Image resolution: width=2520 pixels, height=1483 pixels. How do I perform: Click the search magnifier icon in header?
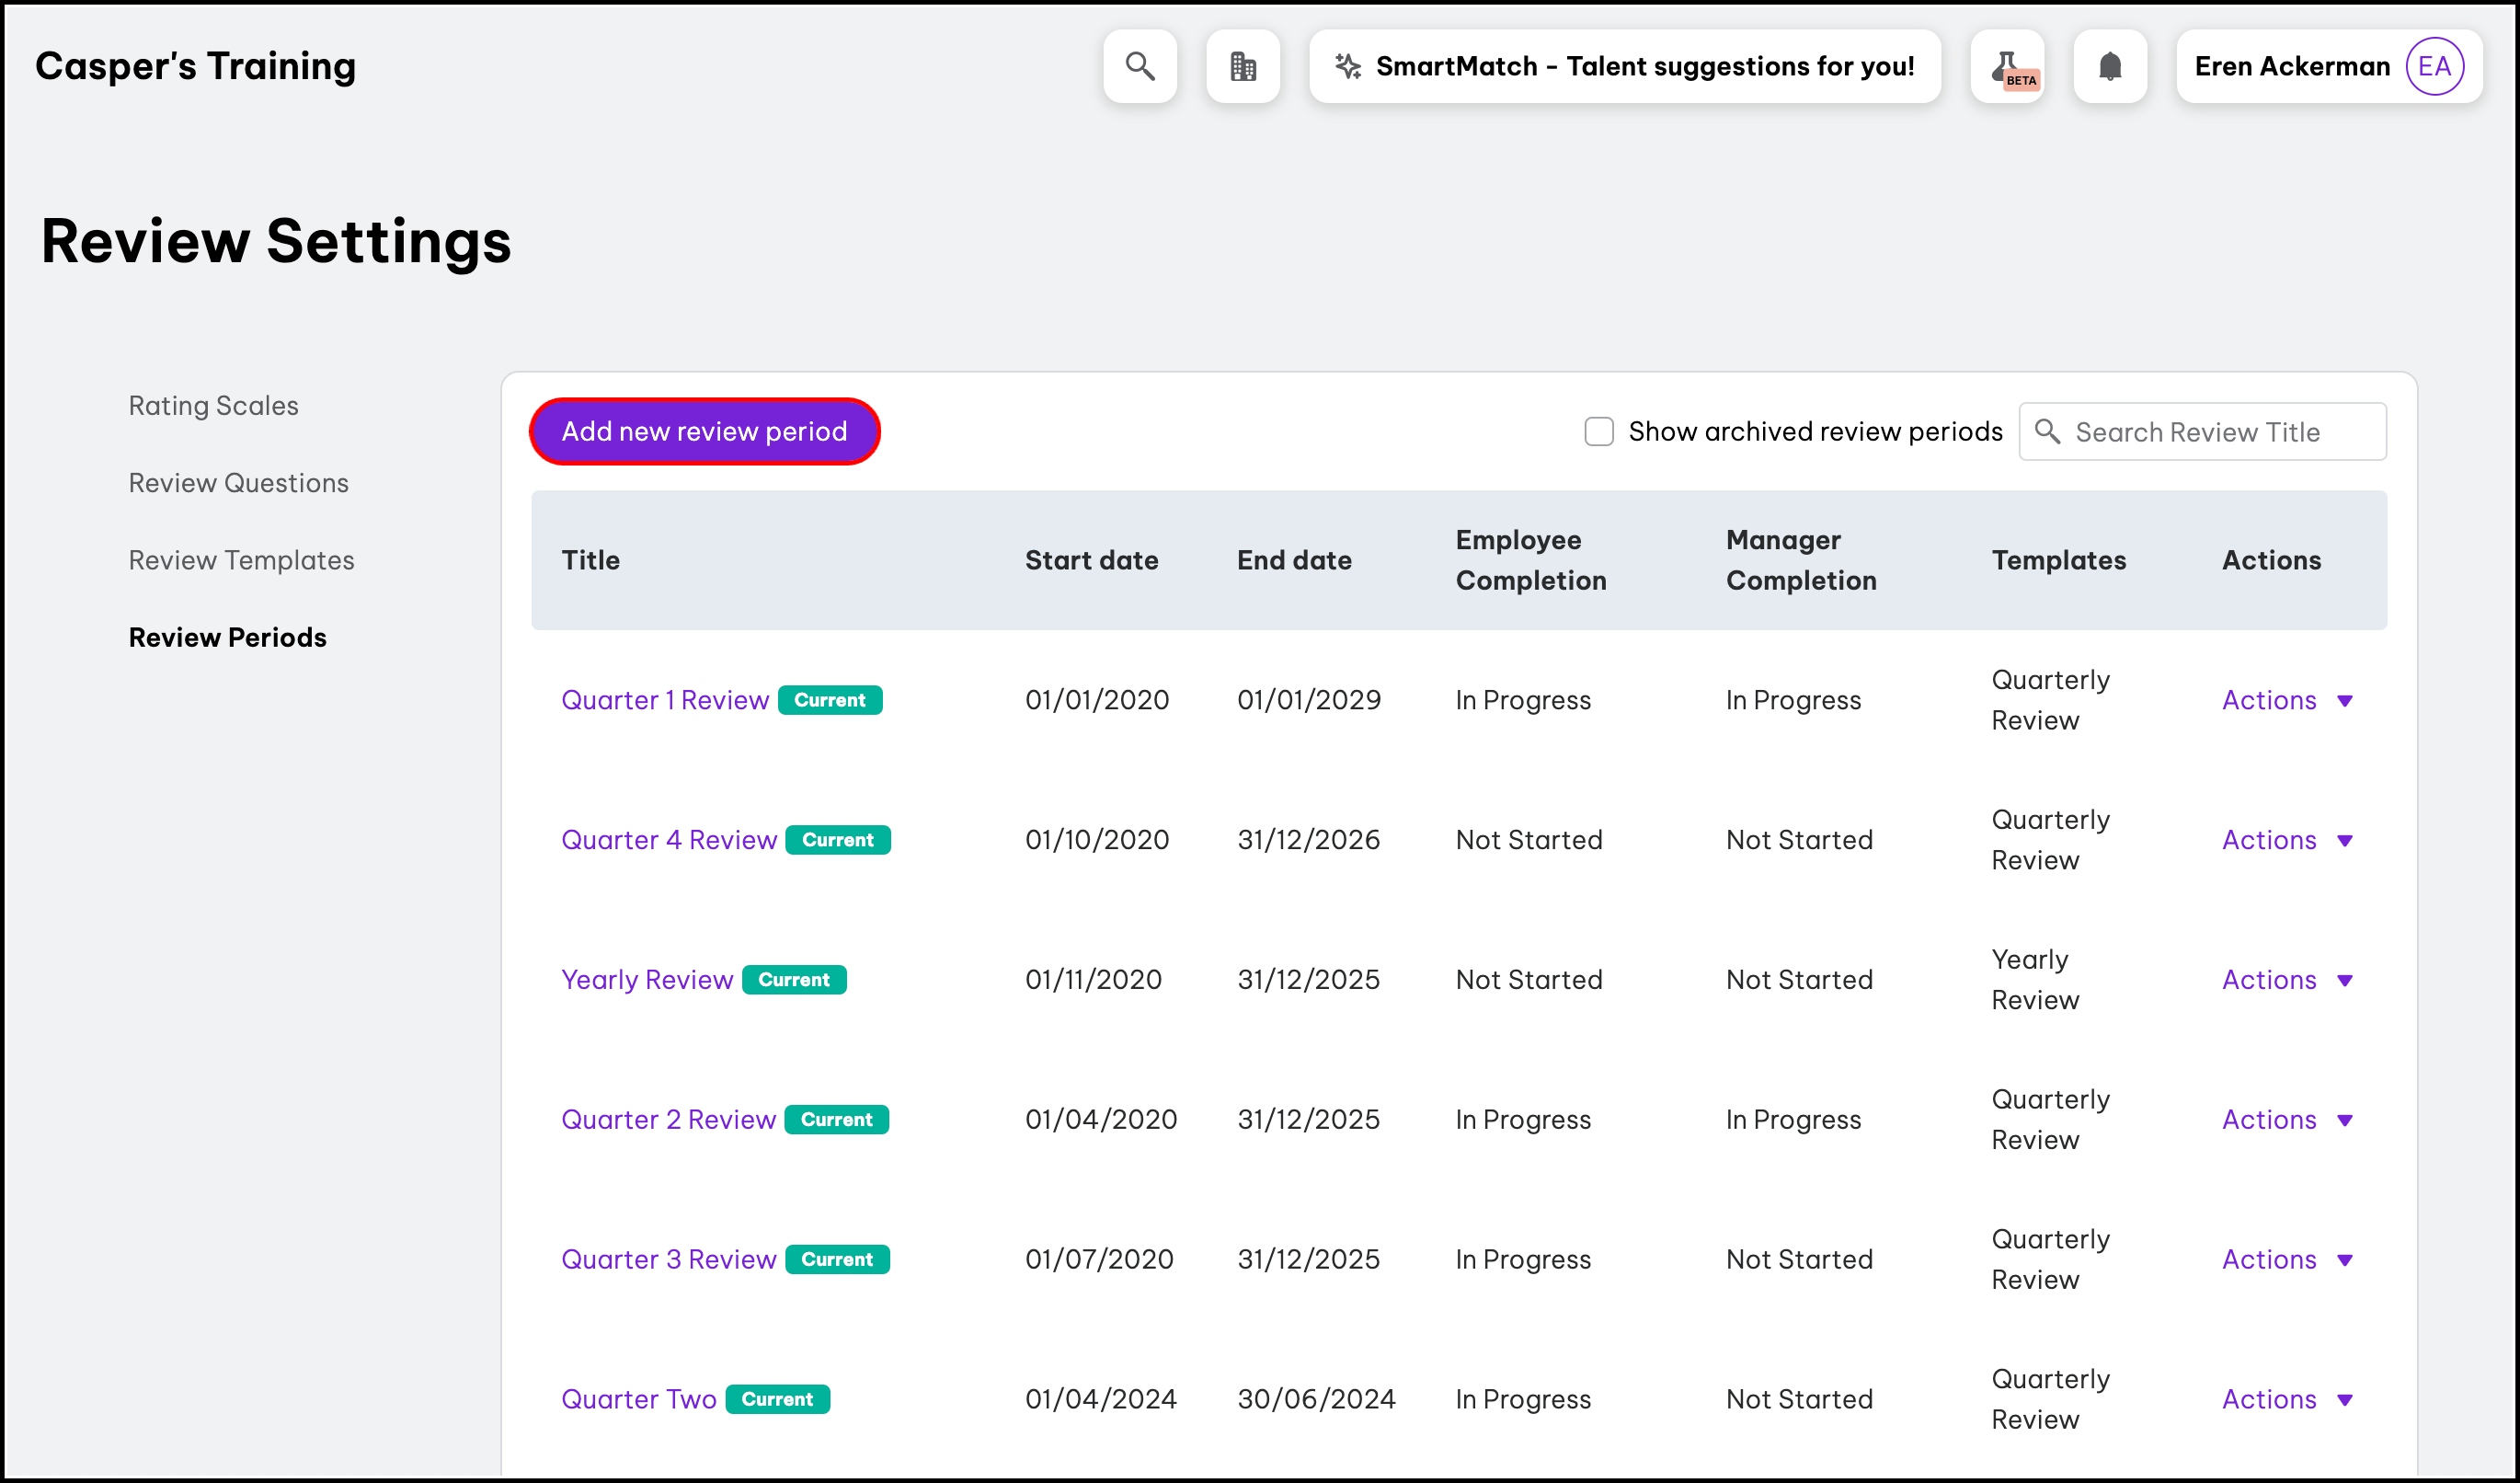point(1140,66)
